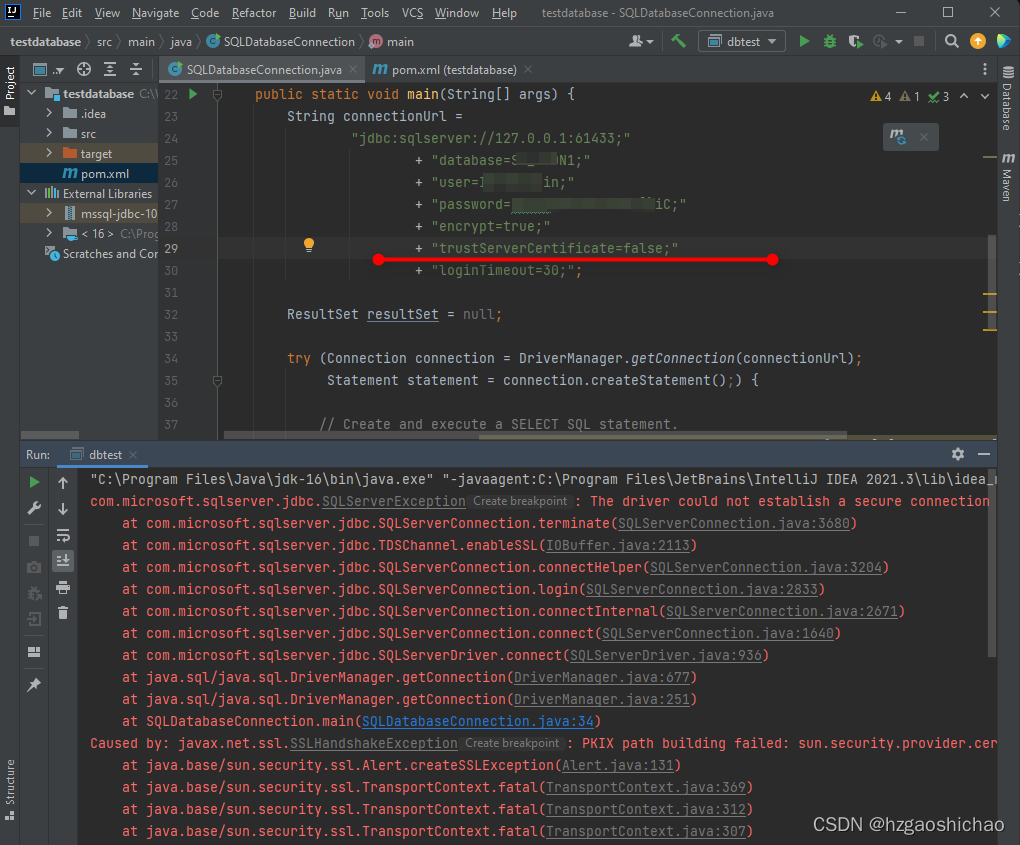
Task: Print console output icon
Action: click(x=63, y=587)
